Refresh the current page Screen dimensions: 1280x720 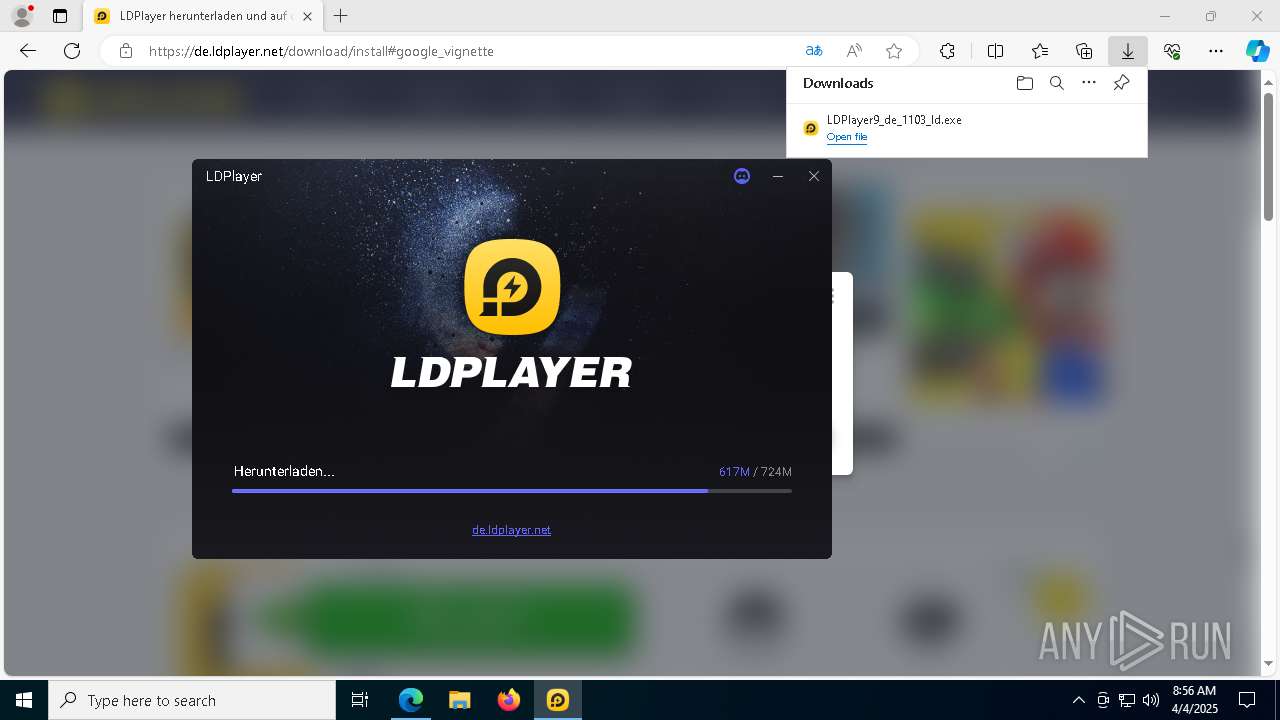72,51
